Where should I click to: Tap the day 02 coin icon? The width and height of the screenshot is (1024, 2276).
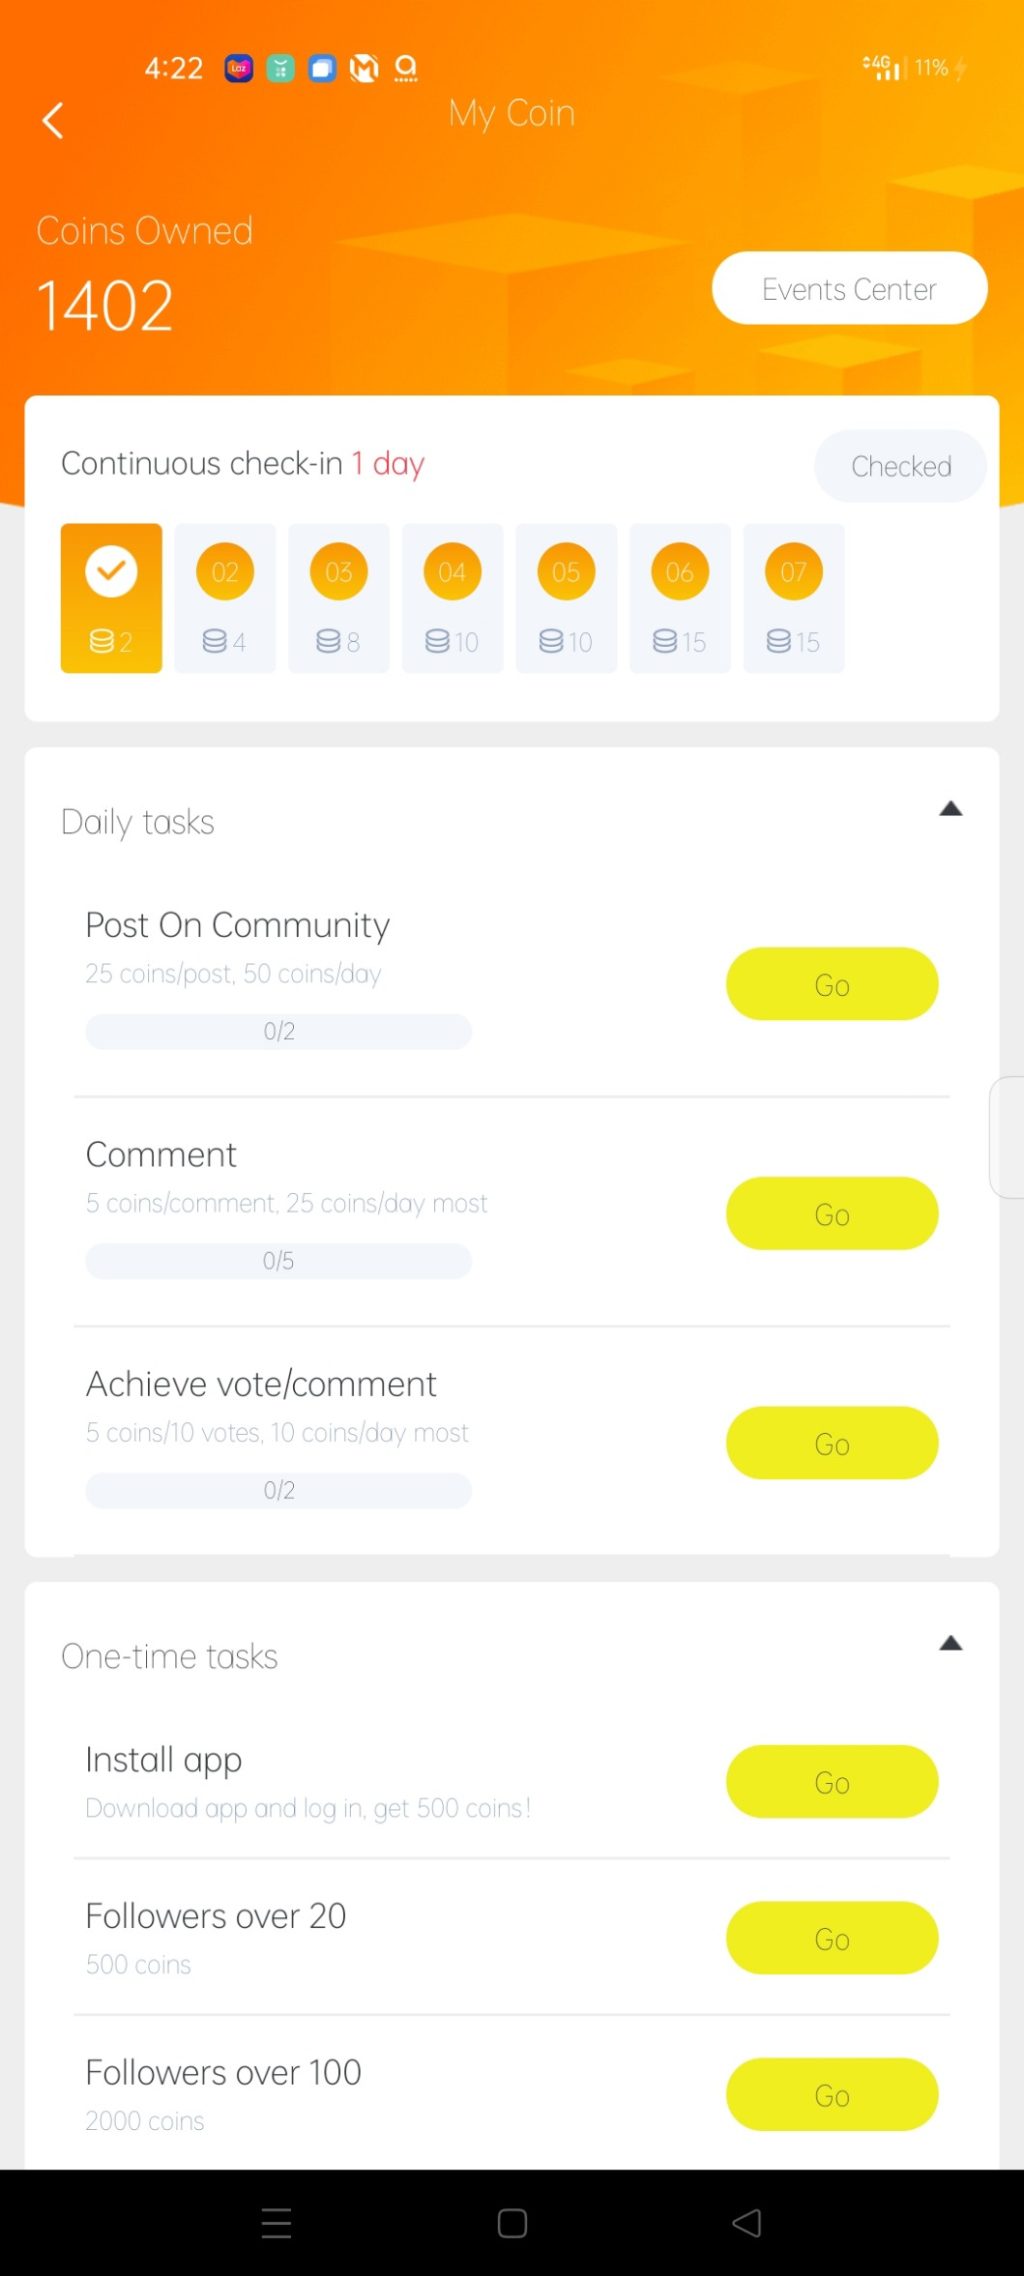[x=225, y=573]
